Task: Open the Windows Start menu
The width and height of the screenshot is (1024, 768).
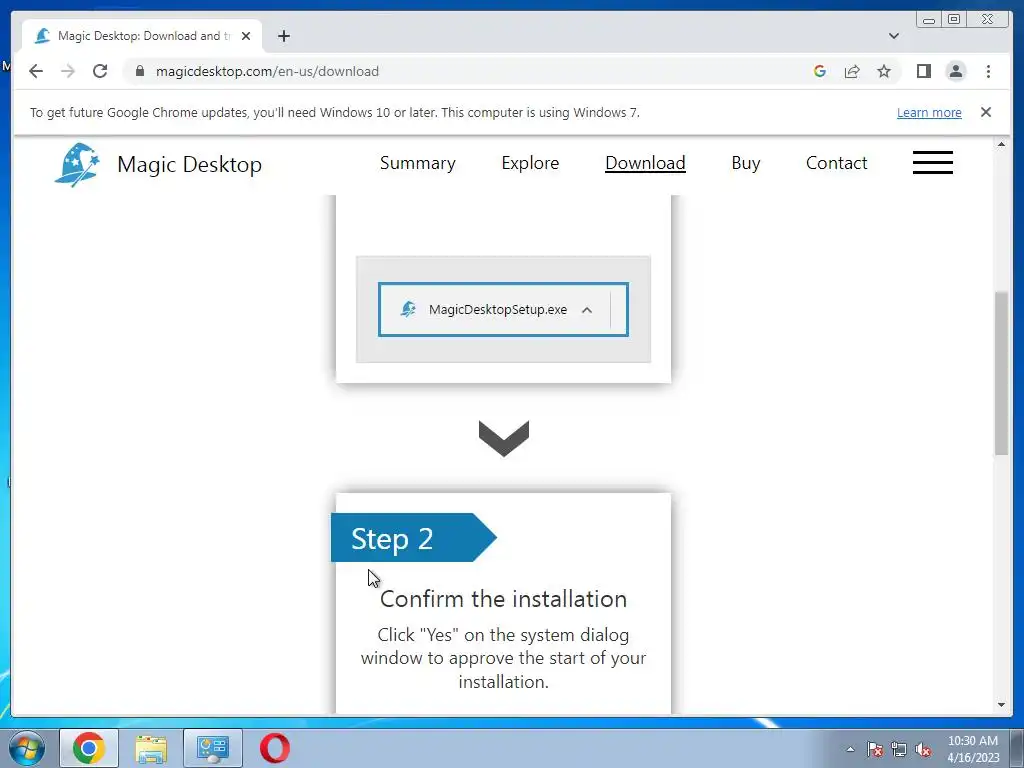Action: [27, 748]
